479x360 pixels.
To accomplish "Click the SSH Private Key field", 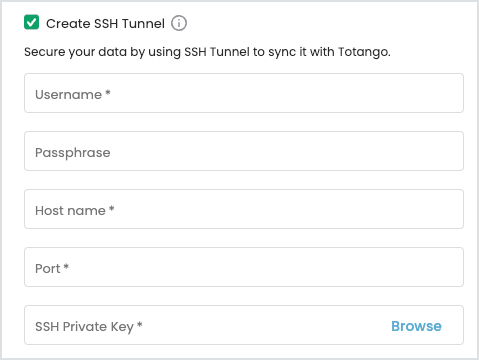I will (x=244, y=325).
